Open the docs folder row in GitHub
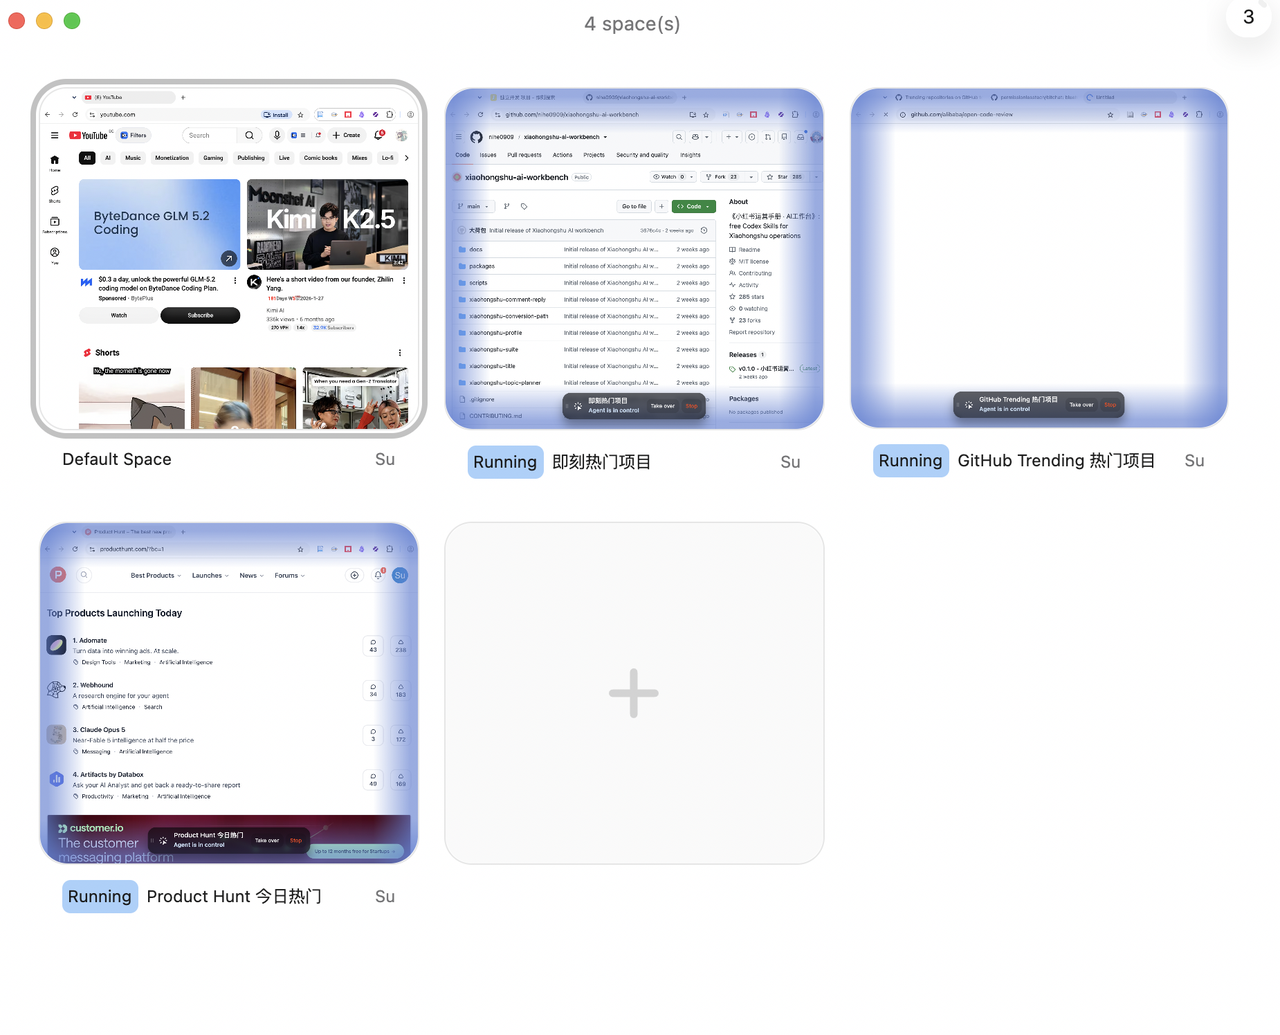The width and height of the screenshot is (1280, 1035). coord(584,250)
